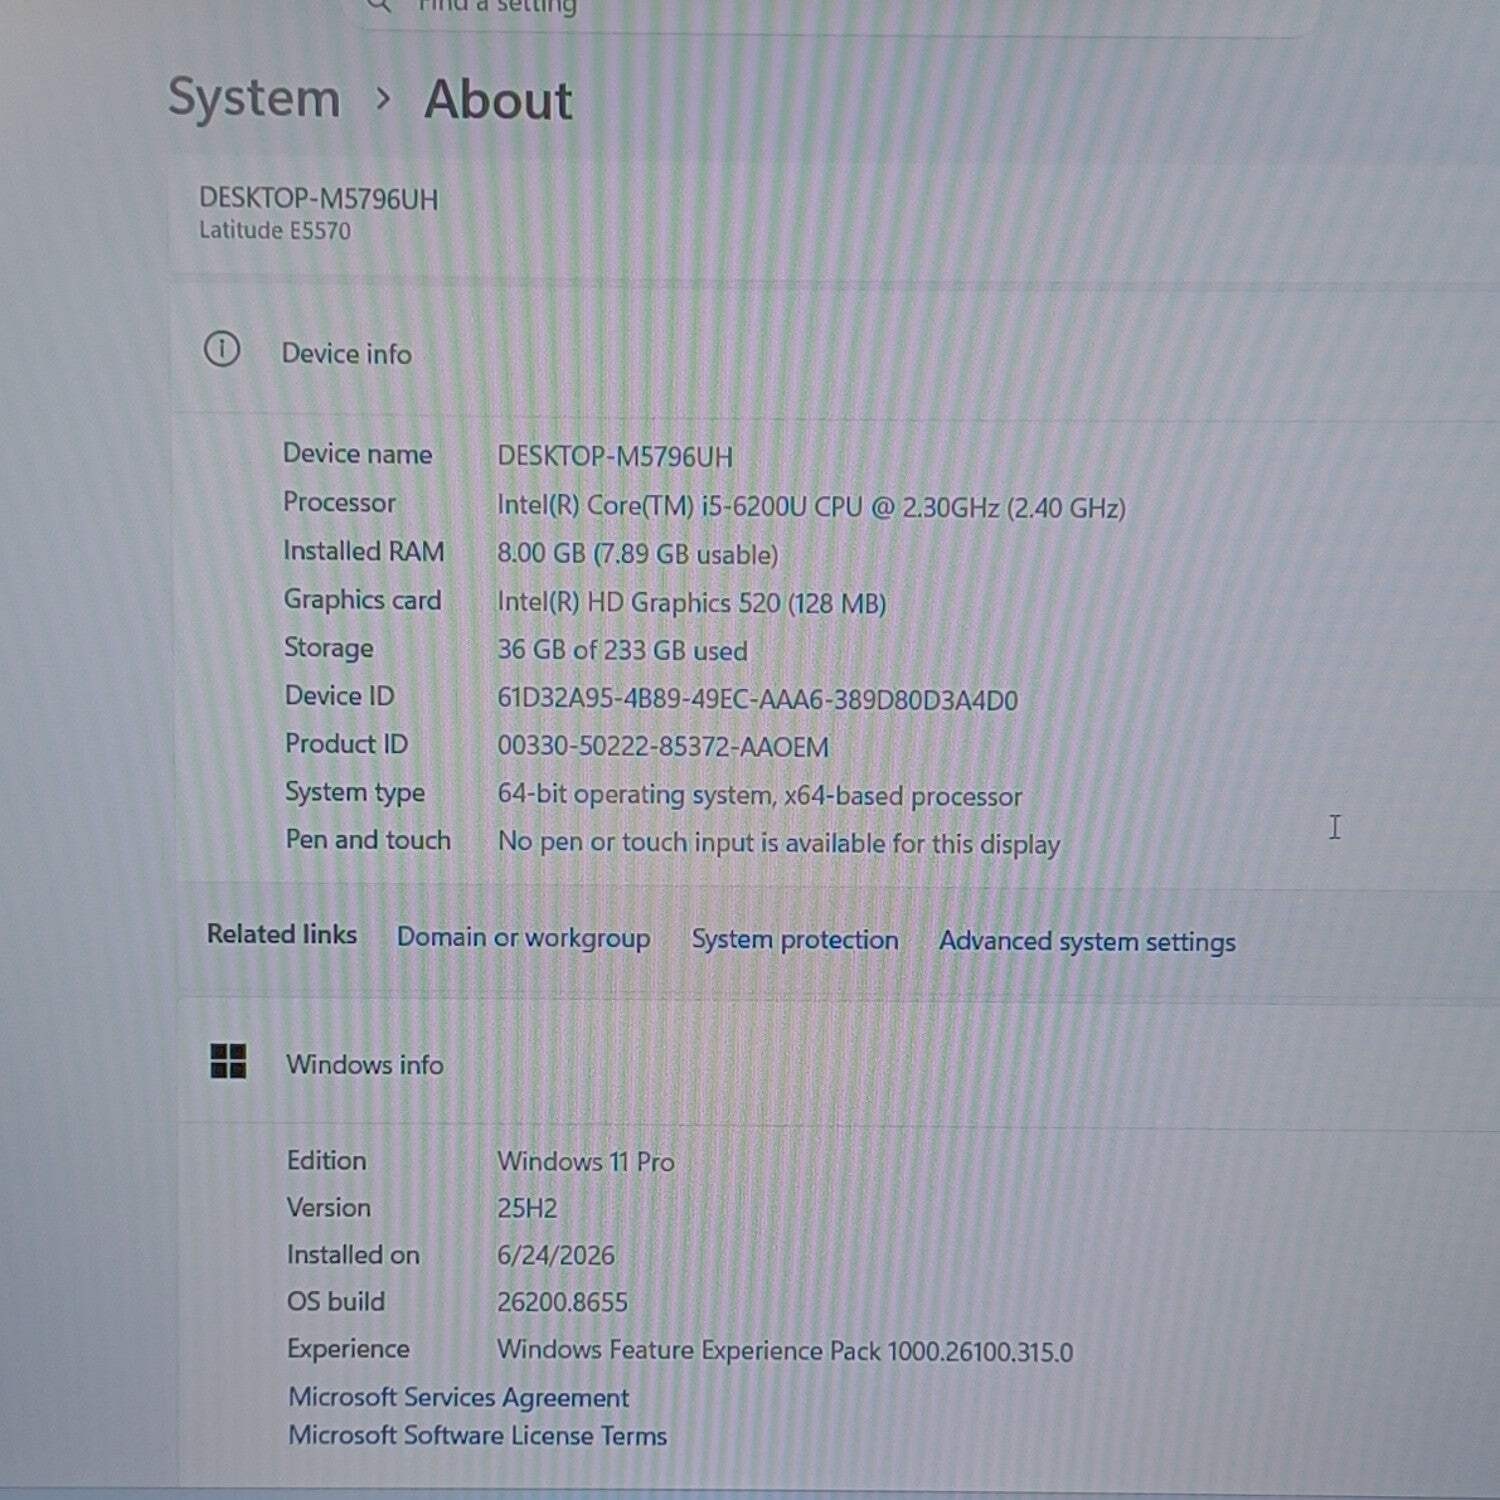Click the System type row label
This screenshot has width=1500, height=1500.
(355, 792)
